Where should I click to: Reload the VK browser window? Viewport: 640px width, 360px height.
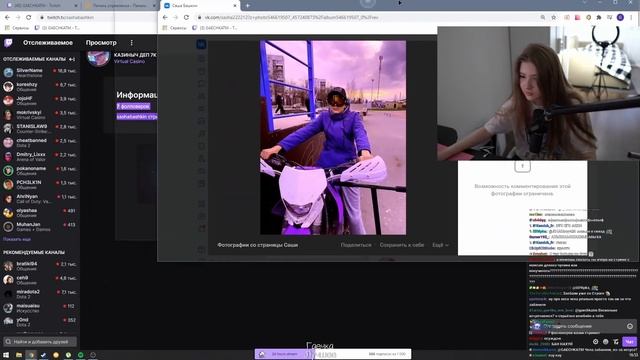187,18
